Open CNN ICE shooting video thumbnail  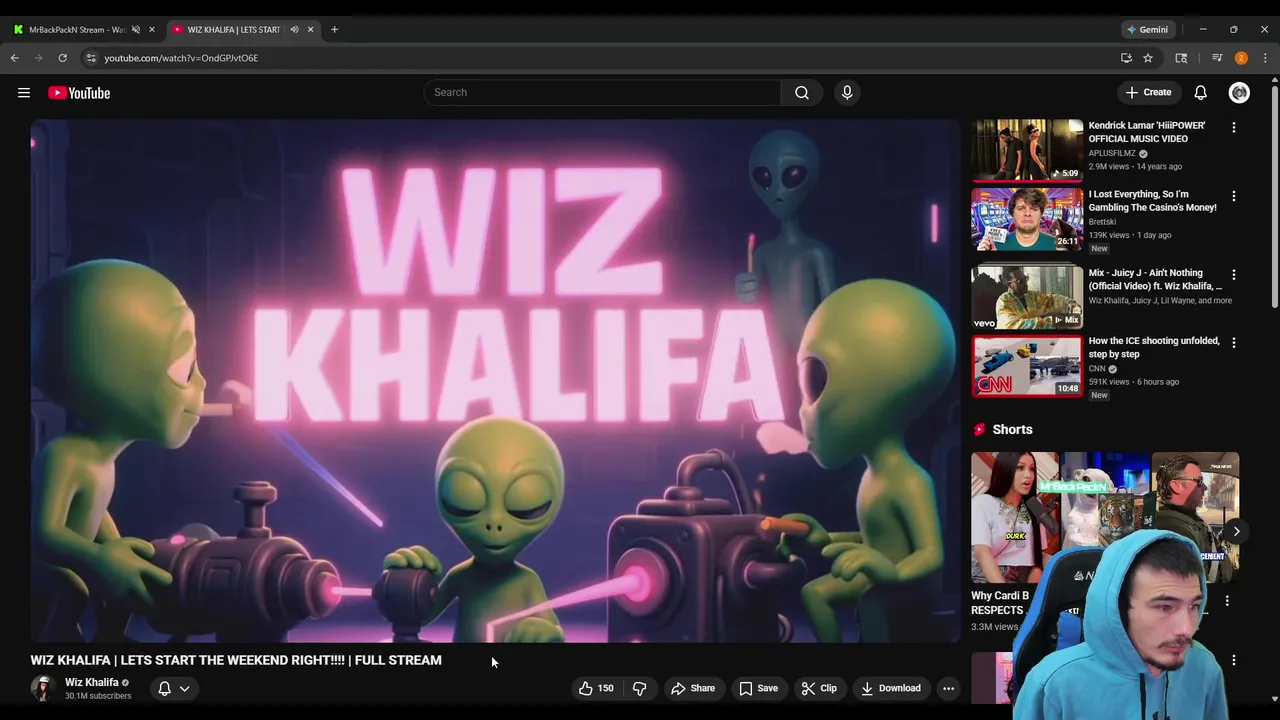tap(1027, 366)
